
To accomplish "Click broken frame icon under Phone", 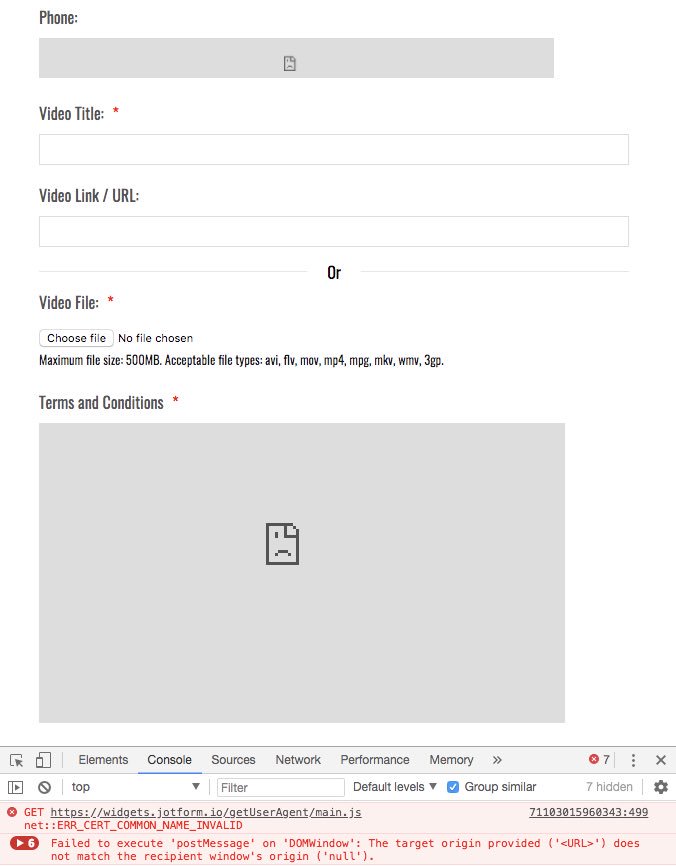I will [289, 64].
